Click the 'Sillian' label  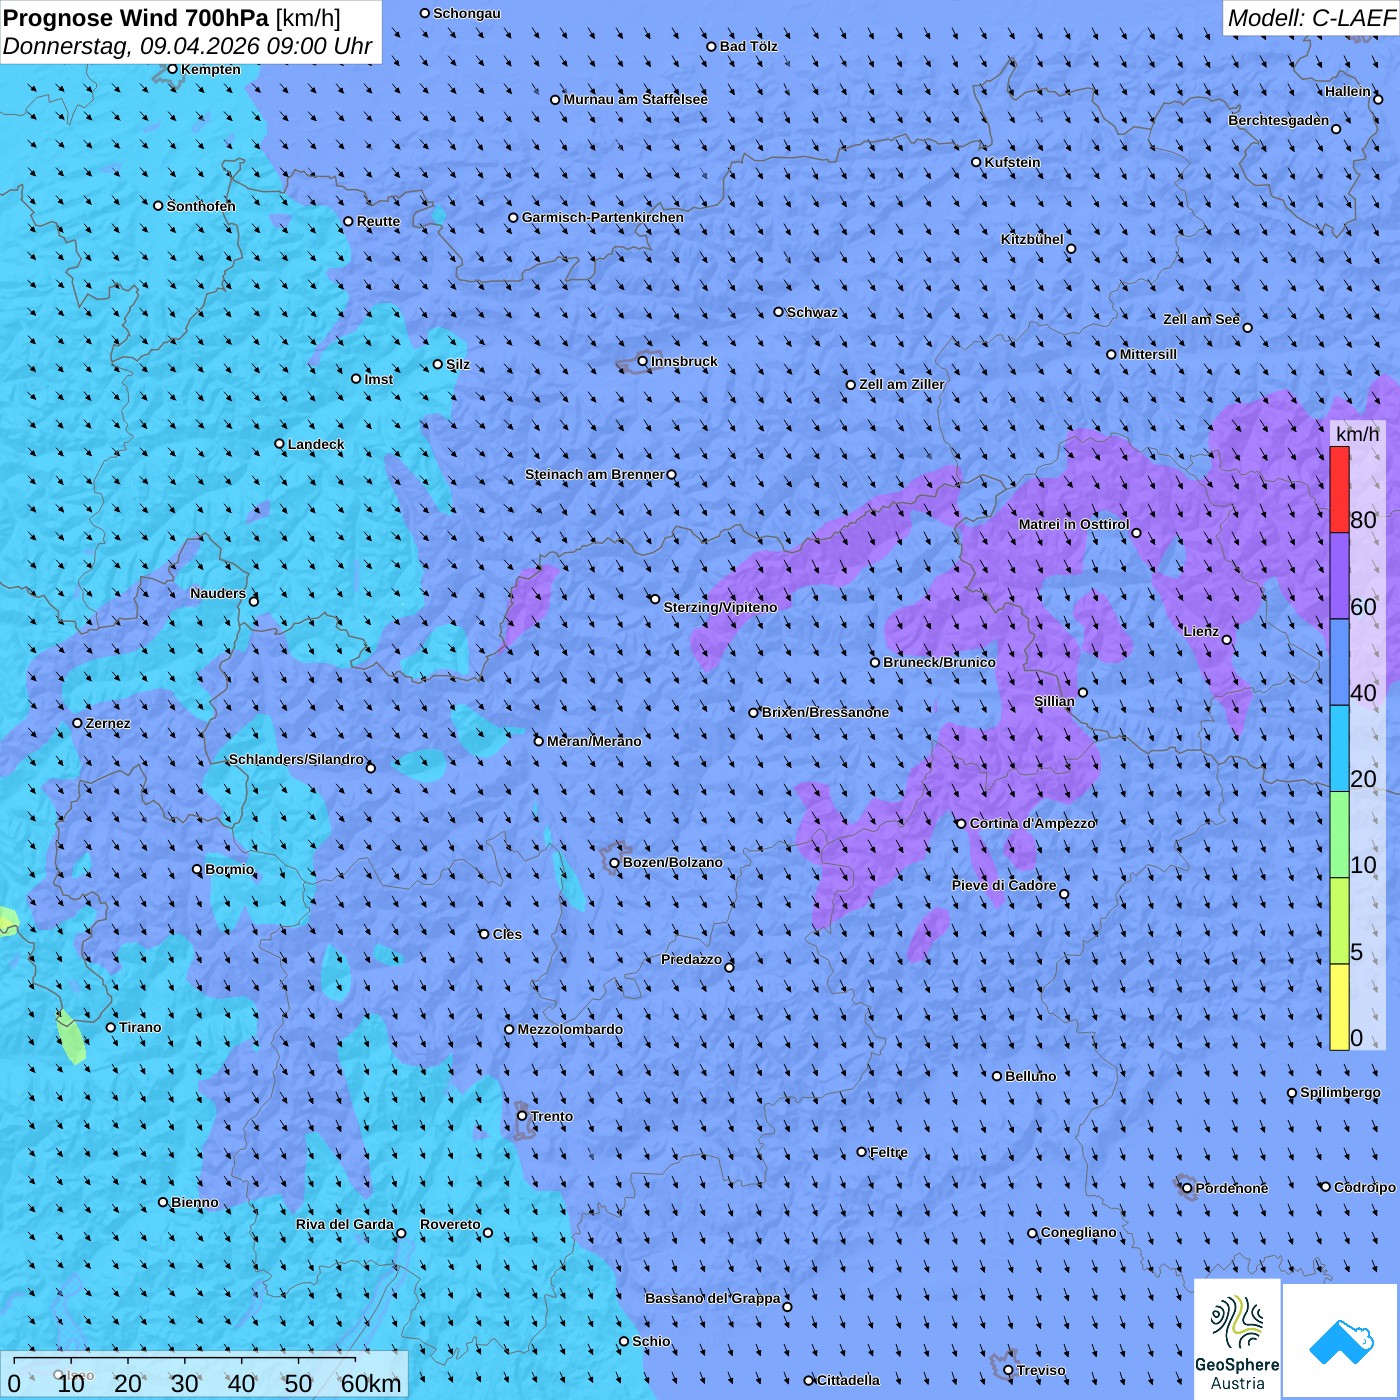(1054, 701)
